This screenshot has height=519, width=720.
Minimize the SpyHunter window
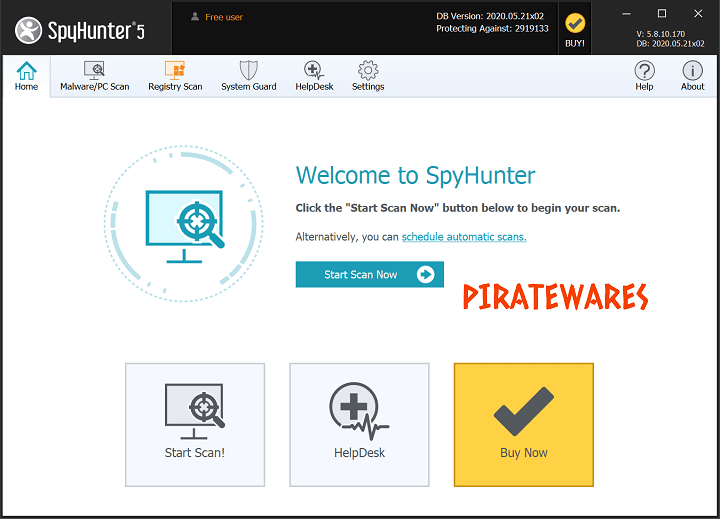[626, 14]
